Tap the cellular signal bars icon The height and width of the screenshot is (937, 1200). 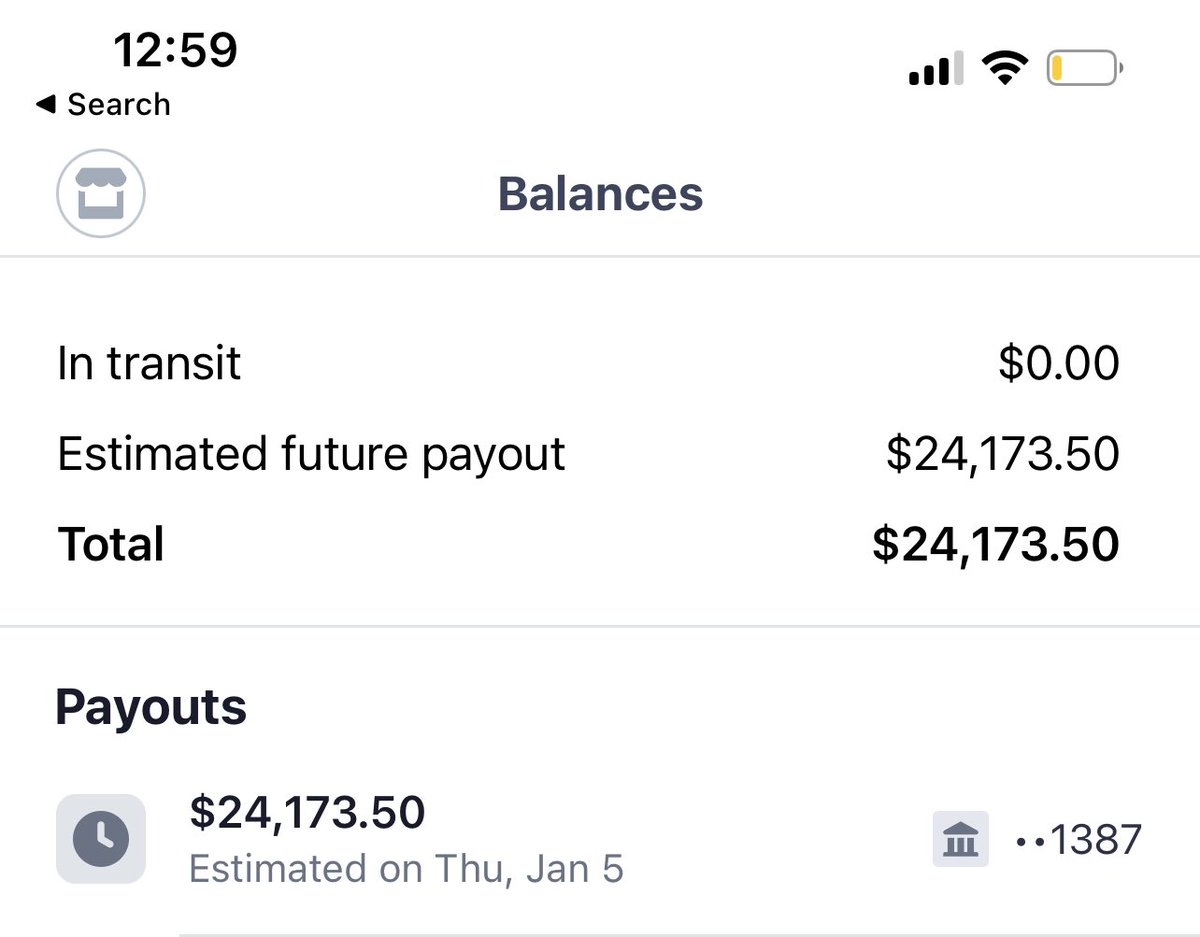[x=936, y=69]
